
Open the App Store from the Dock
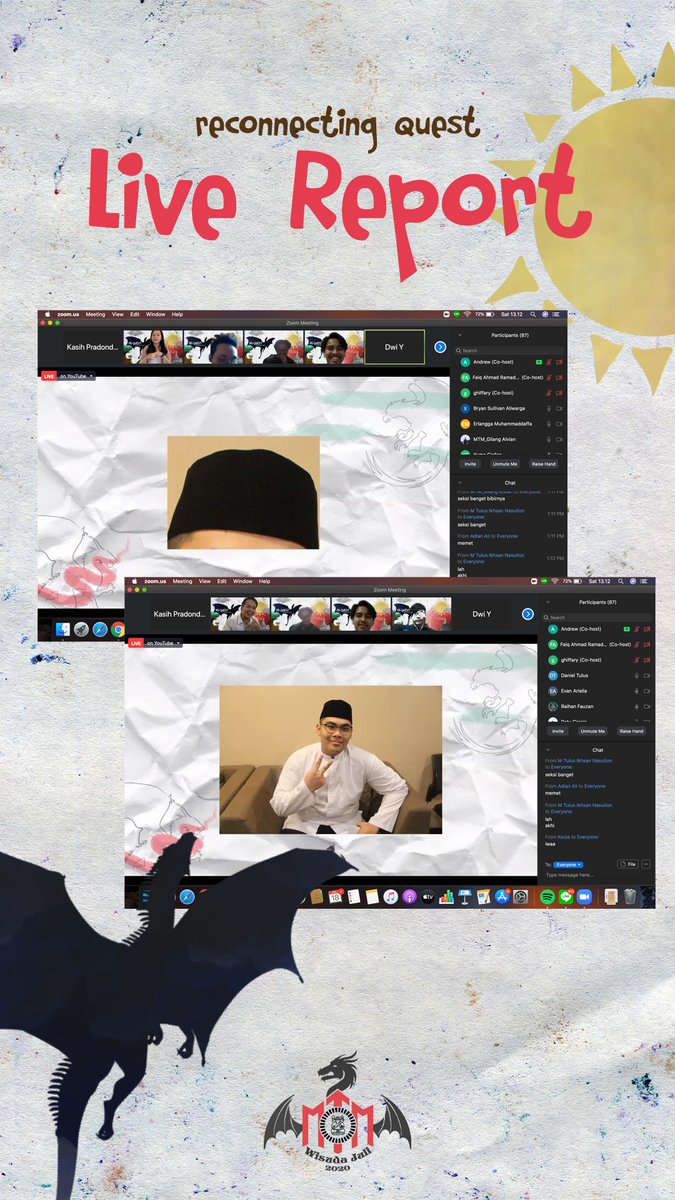coord(502,896)
